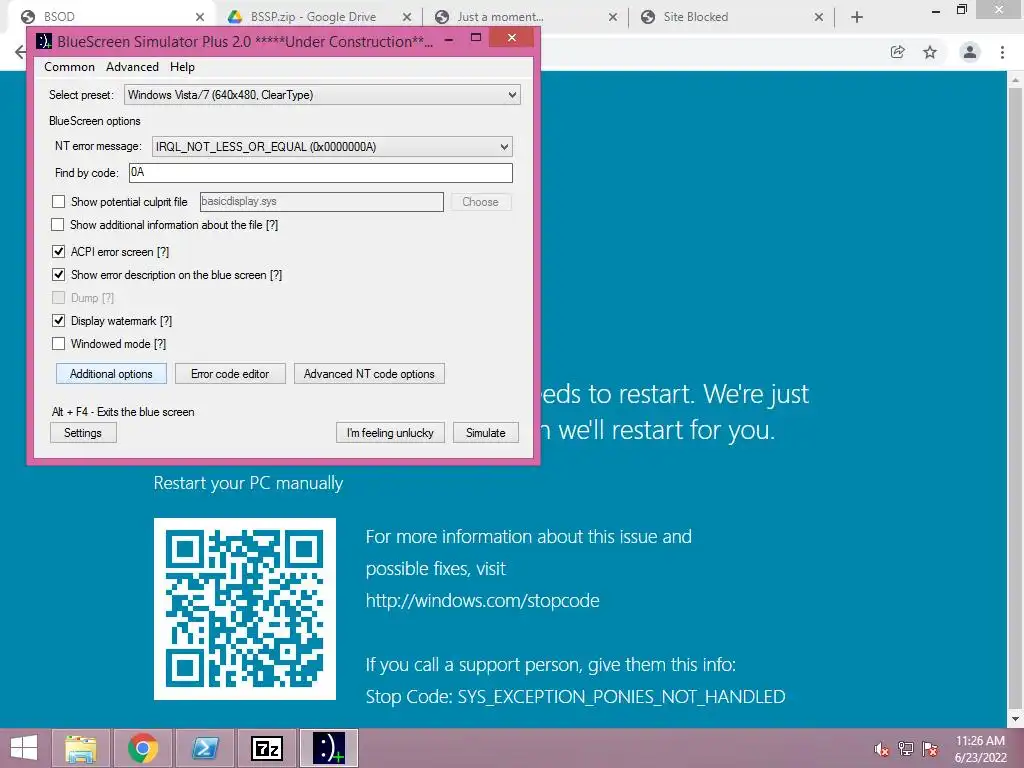Screen dimensions: 1024x768
Task: Close the BSSP.zip Google Drive tab
Action: tap(407, 17)
